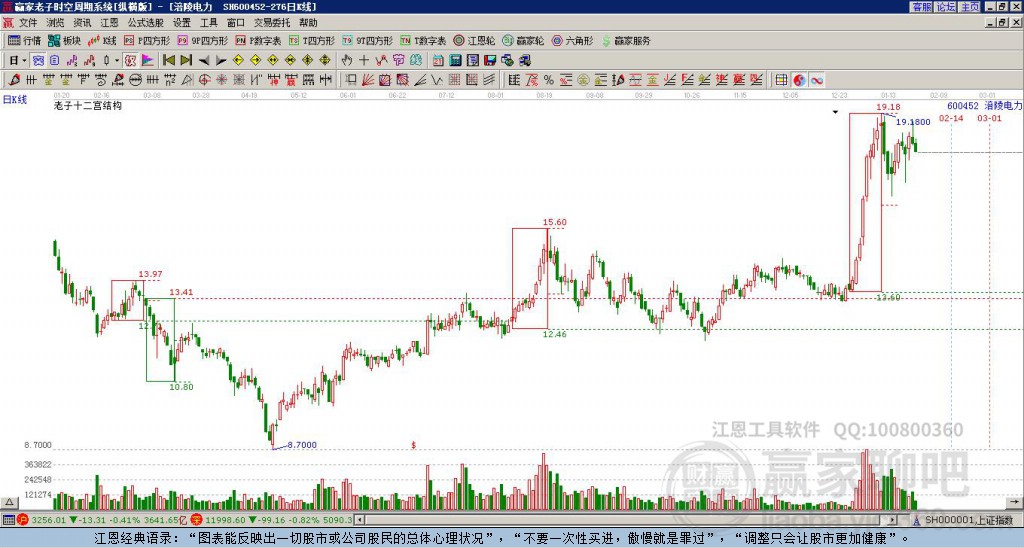Screen dimensions: 1024x548
Task: Open the 赢家轮 tool
Action: tap(523, 40)
